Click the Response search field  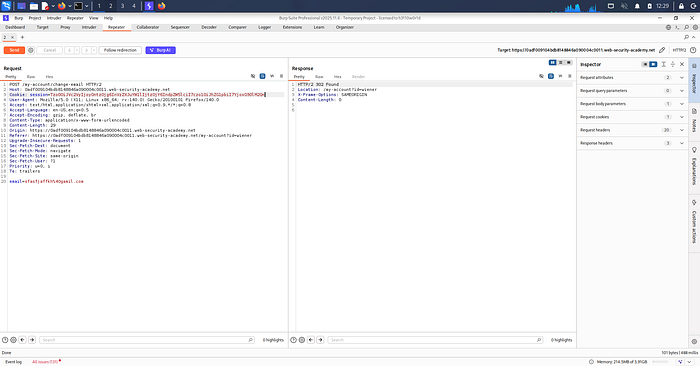(x=436, y=340)
